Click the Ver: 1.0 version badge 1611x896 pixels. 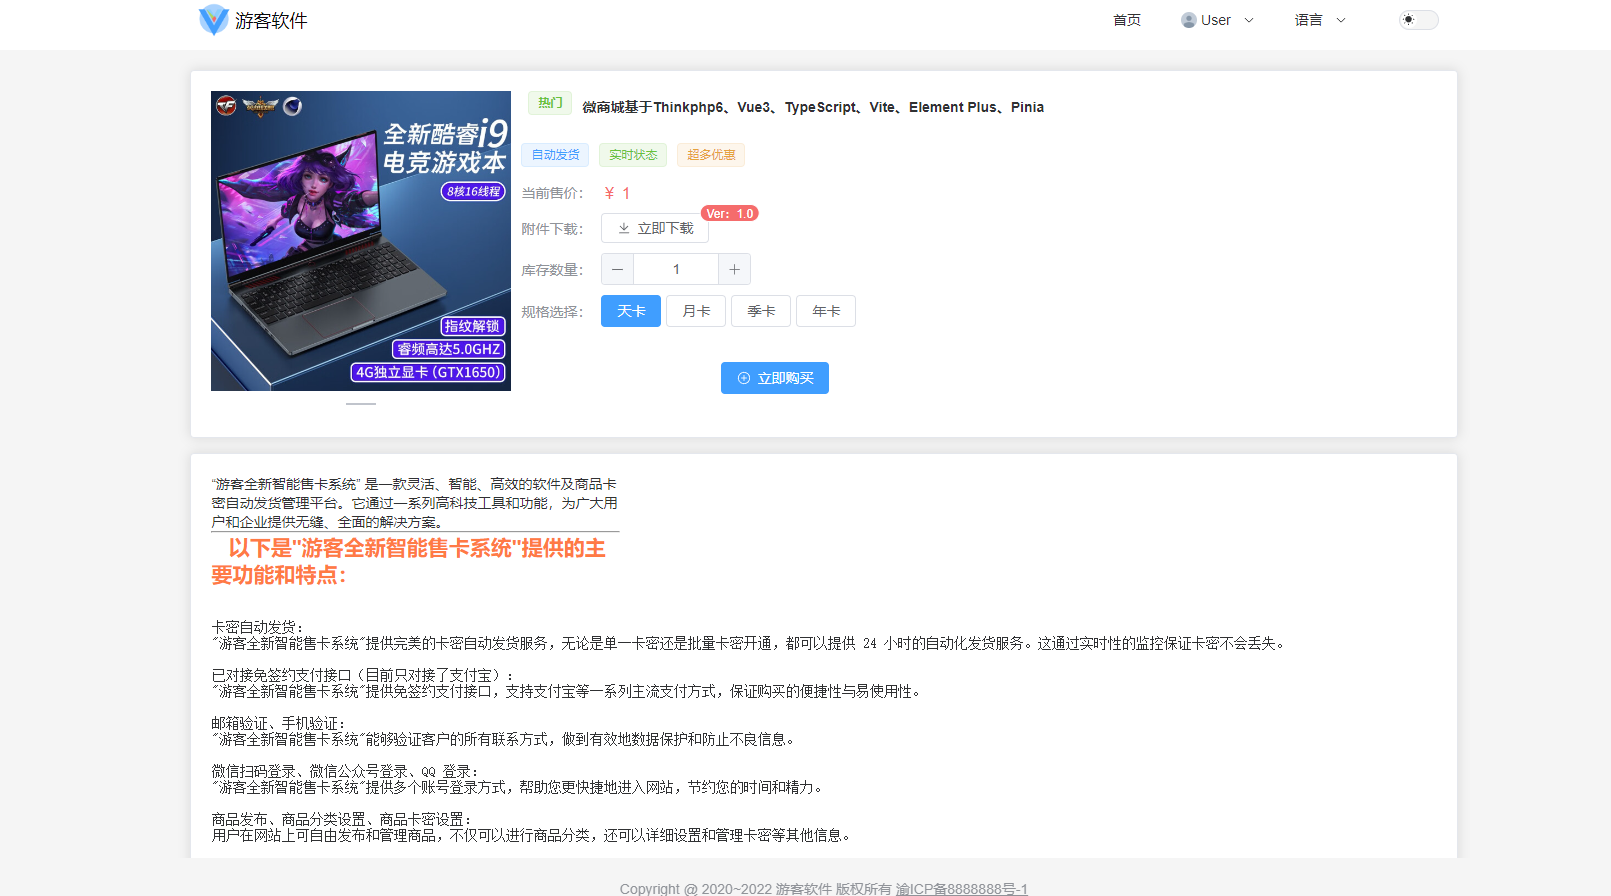[x=730, y=214]
